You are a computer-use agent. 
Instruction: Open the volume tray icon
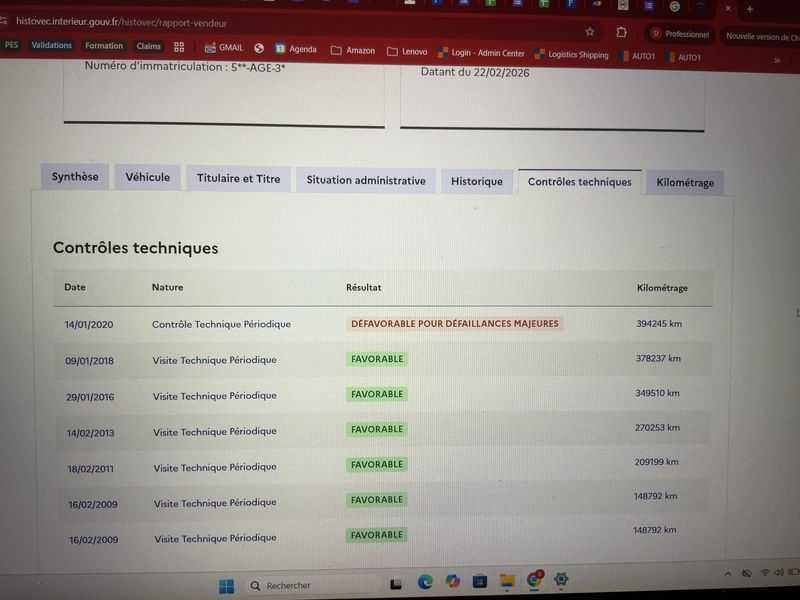[x=779, y=572]
